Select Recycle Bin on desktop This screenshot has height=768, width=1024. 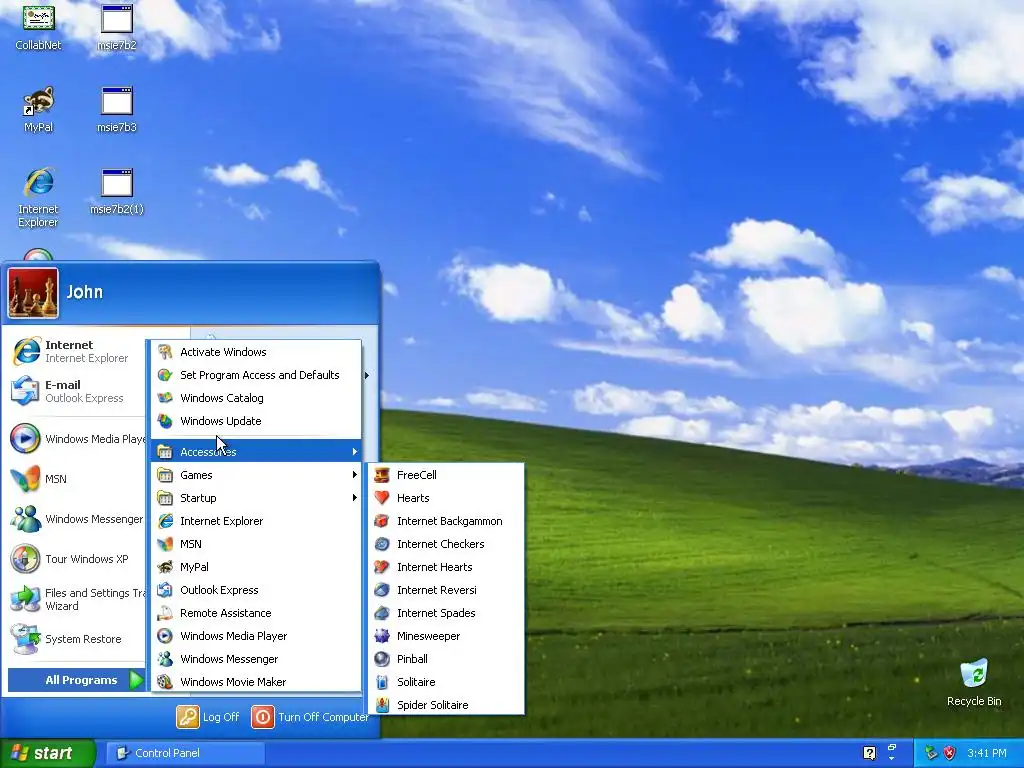click(x=974, y=683)
